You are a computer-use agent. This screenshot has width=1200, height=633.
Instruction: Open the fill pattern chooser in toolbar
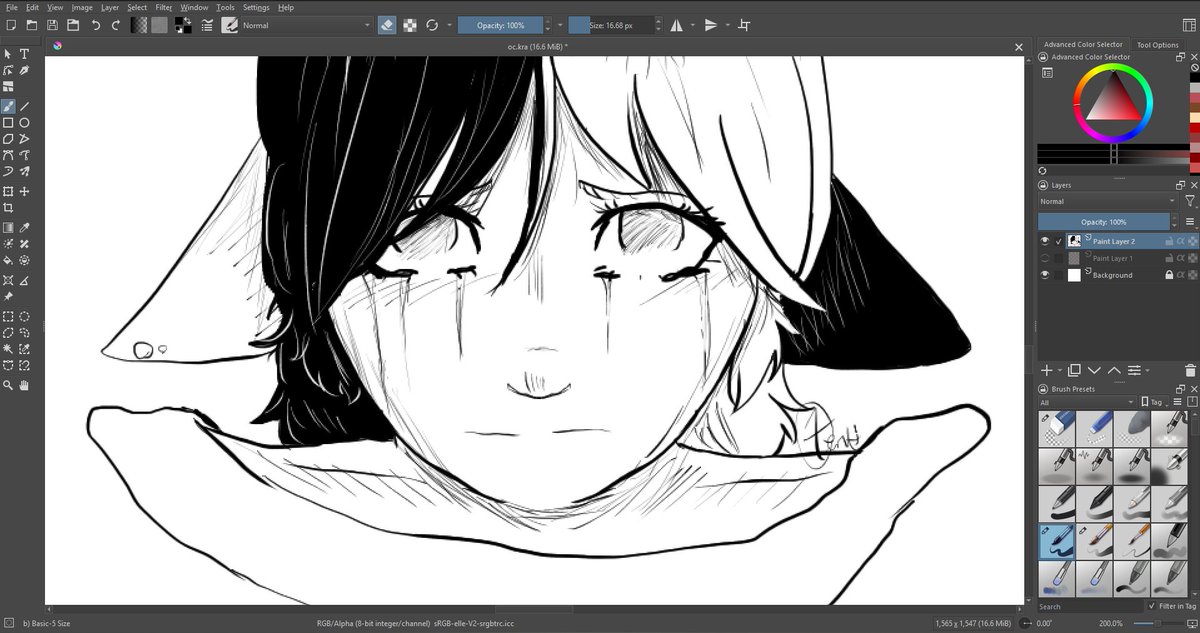159,25
